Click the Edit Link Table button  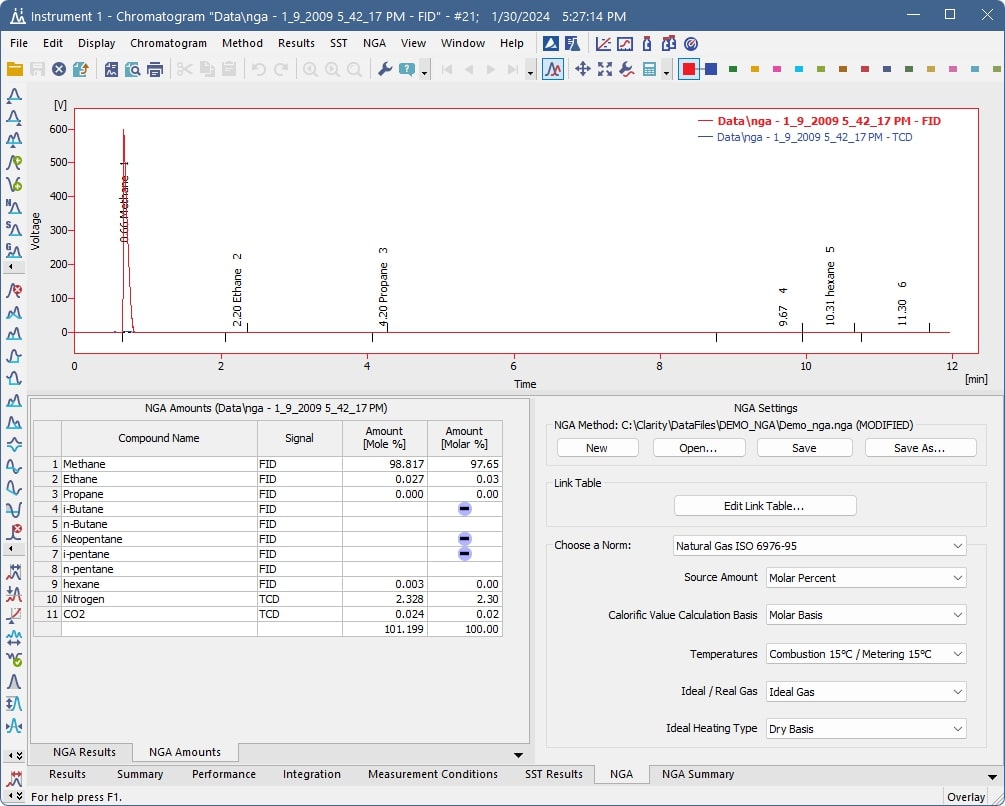pyautogui.click(x=765, y=506)
